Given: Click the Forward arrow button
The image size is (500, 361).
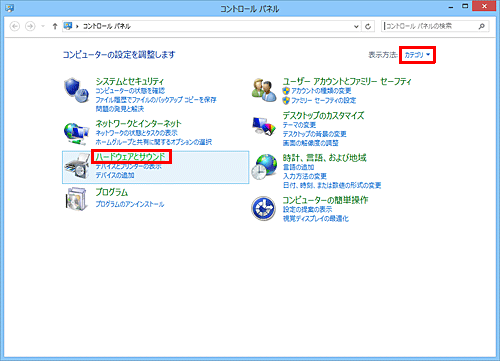Looking at the screenshot, I should tap(30, 26).
